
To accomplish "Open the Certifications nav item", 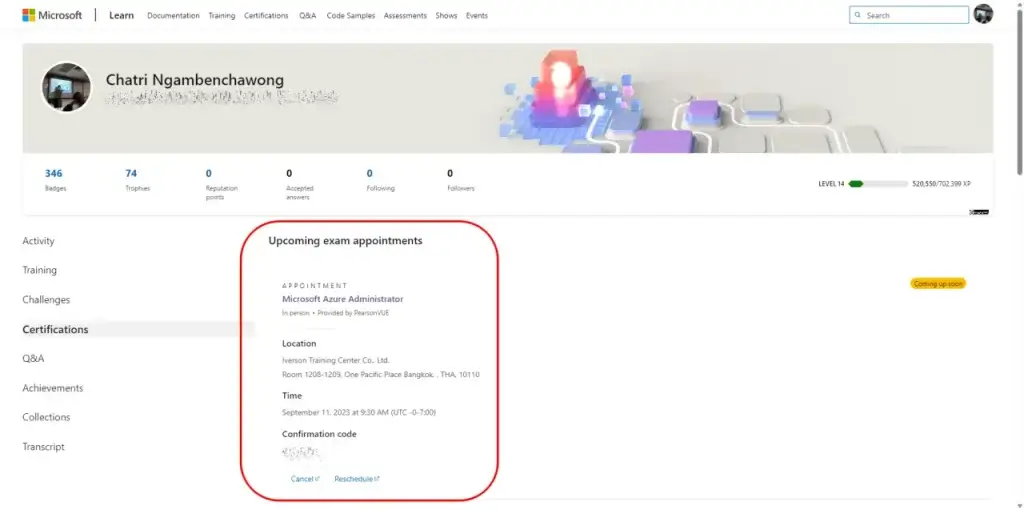I will coord(266,16).
